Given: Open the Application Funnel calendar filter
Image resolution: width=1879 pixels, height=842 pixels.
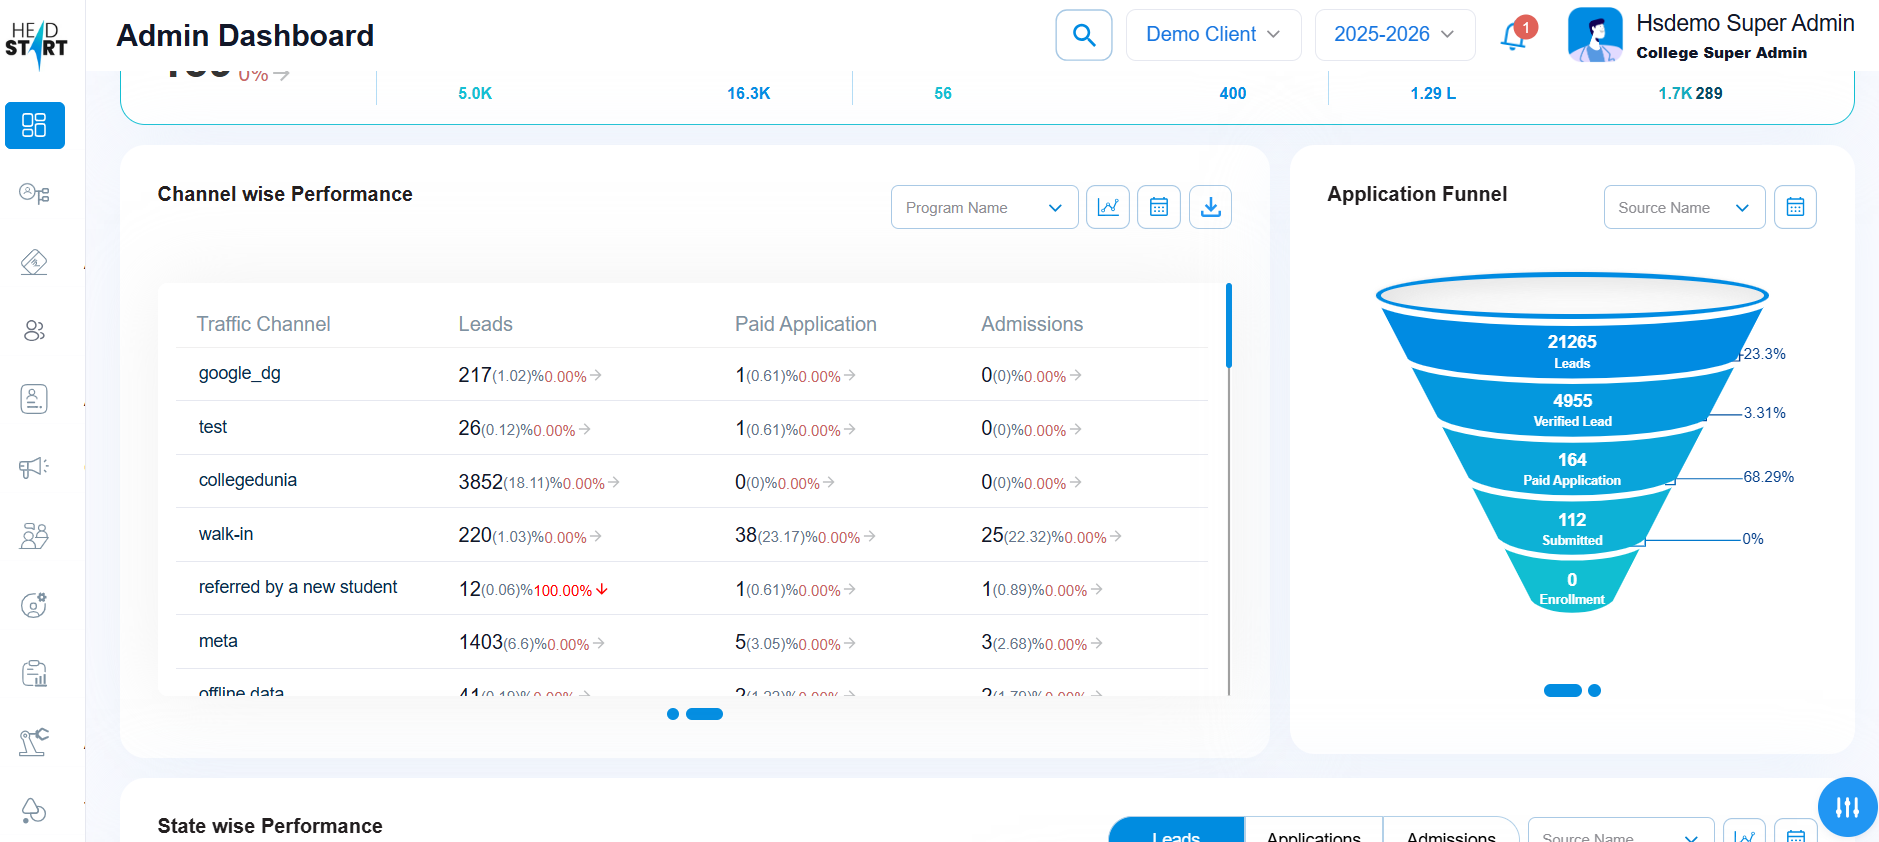Looking at the screenshot, I should tap(1795, 207).
